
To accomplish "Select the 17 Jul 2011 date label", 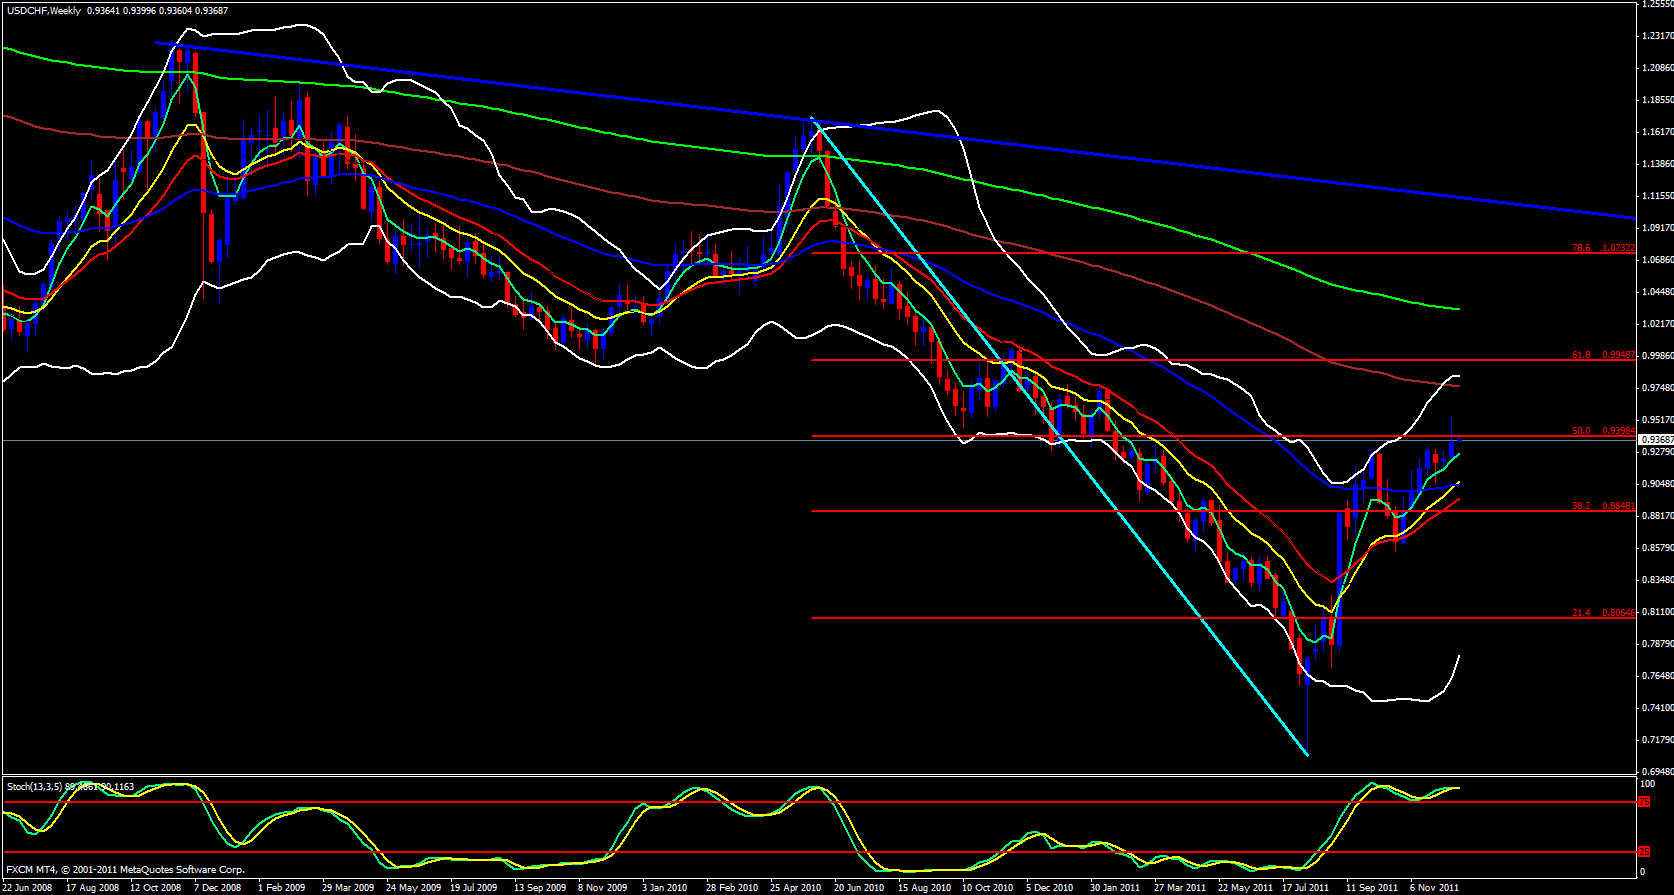I will click(1305, 887).
